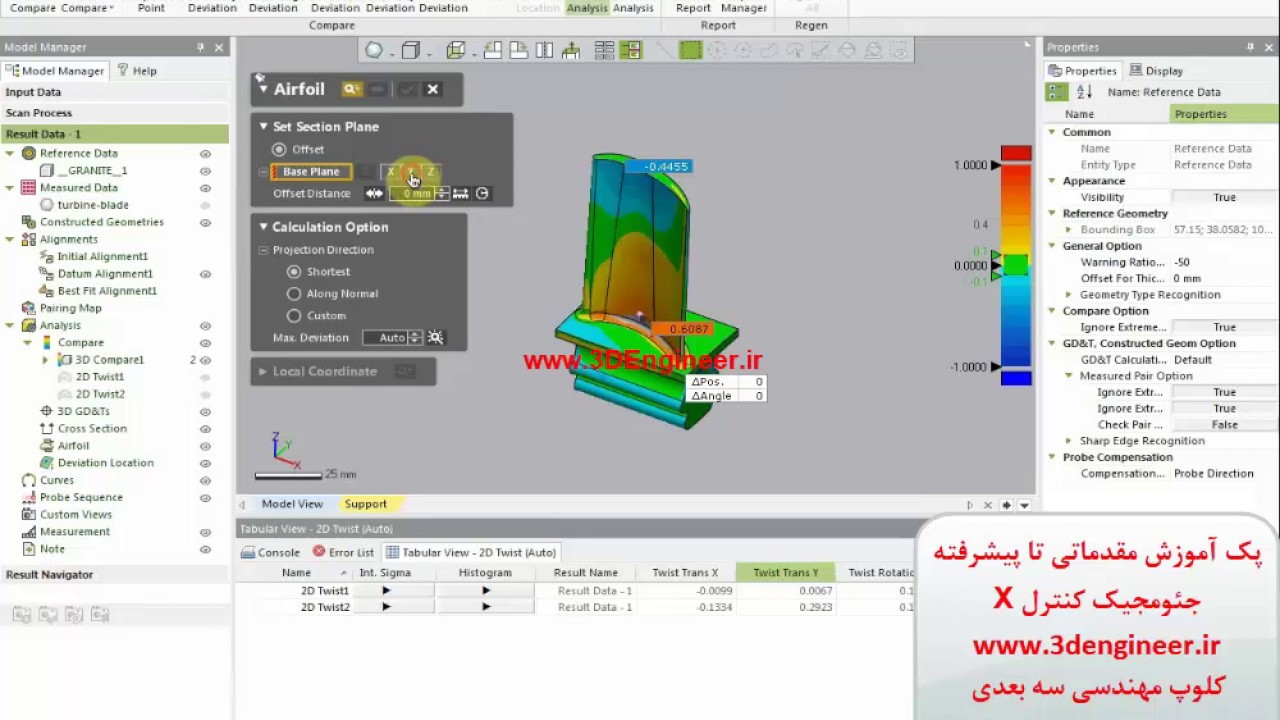Click the Max. Deviation spinner arrows

coord(415,338)
